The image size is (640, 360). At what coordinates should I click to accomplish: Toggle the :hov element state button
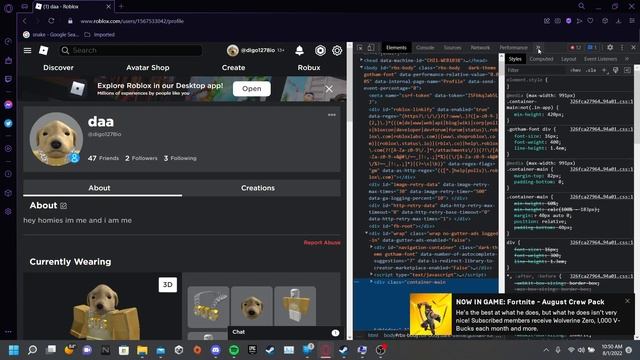point(575,70)
